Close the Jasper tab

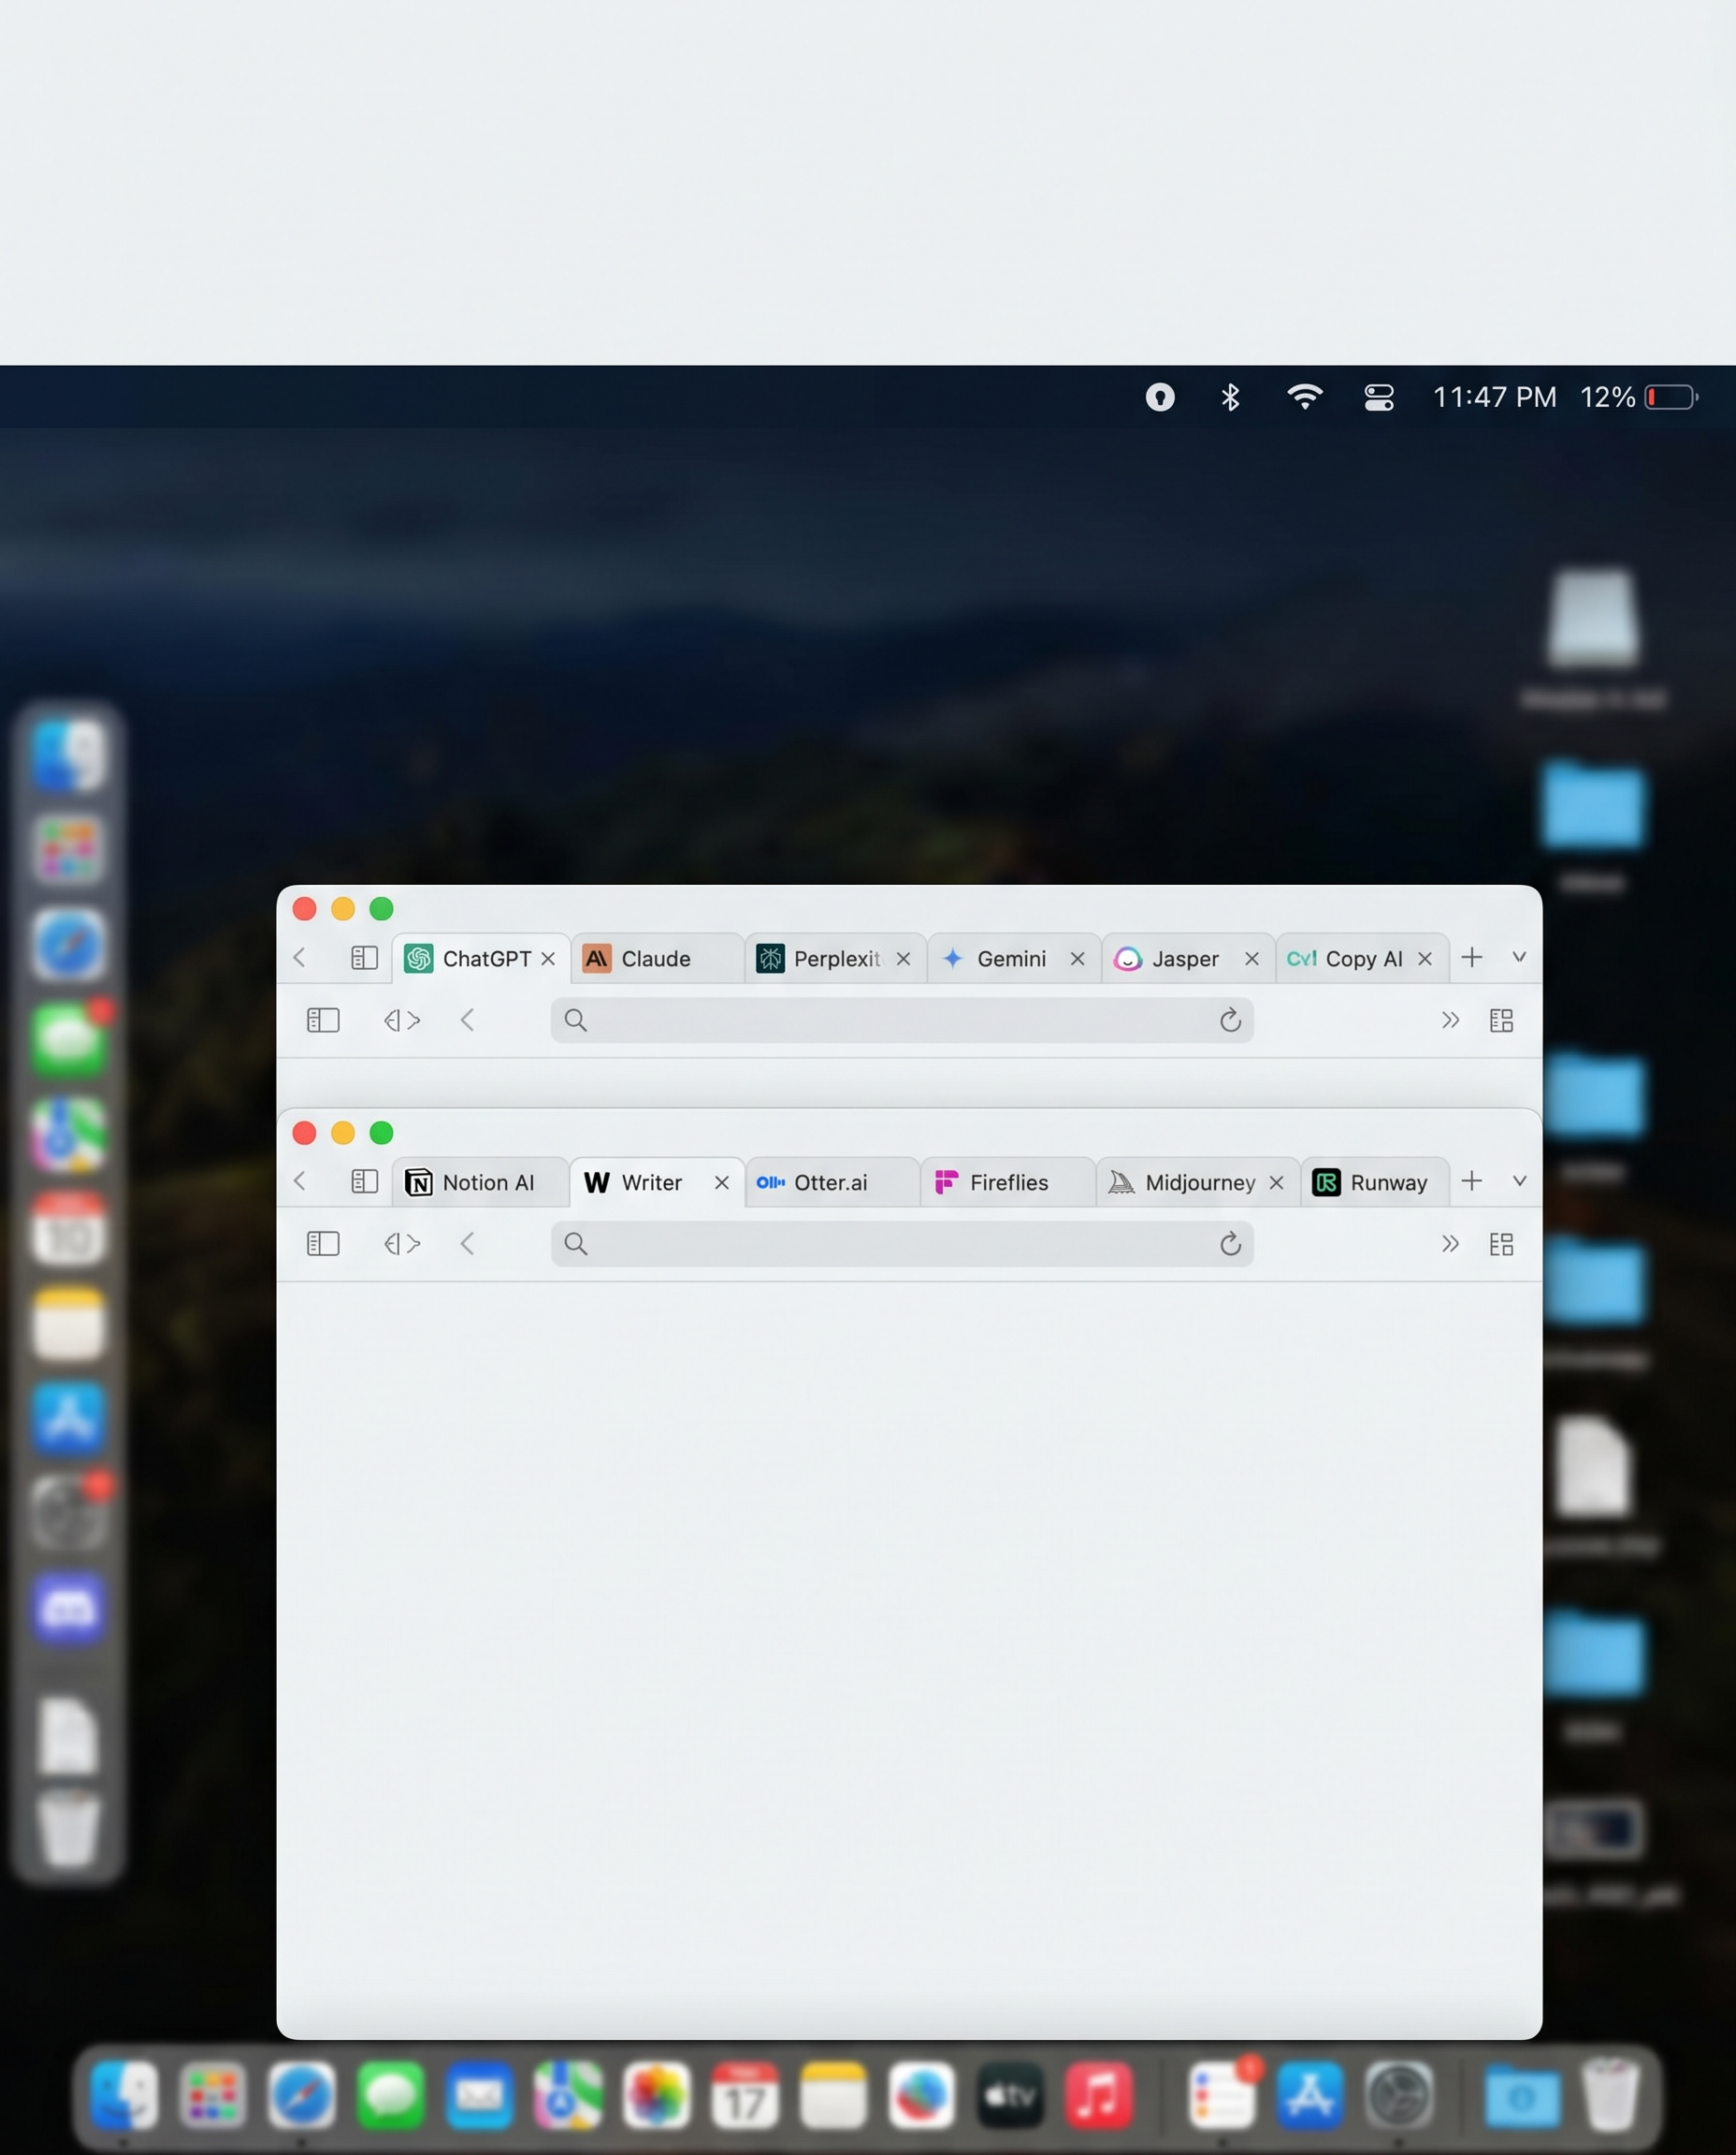tap(1251, 959)
